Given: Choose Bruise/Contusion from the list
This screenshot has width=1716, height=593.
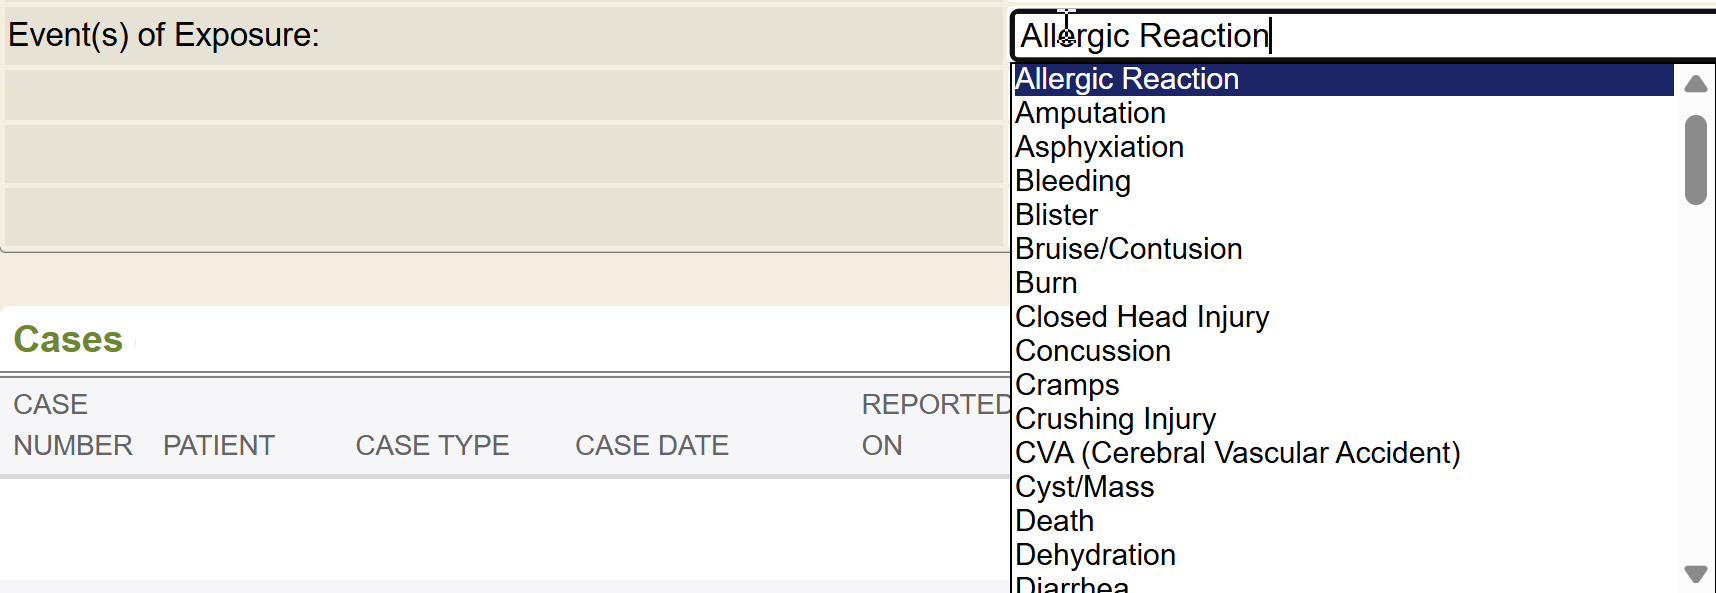Looking at the screenshot, I should 1129,249.
